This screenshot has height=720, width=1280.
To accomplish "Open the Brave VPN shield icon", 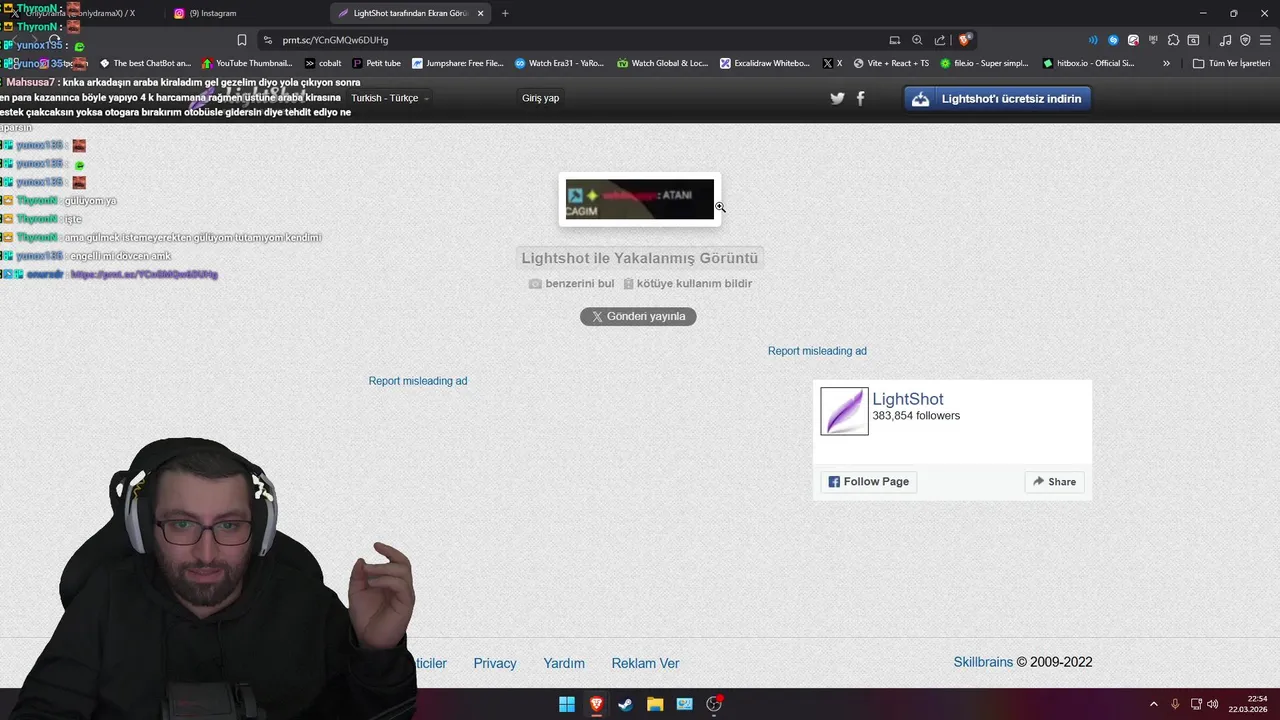I will pos(1245,40).
